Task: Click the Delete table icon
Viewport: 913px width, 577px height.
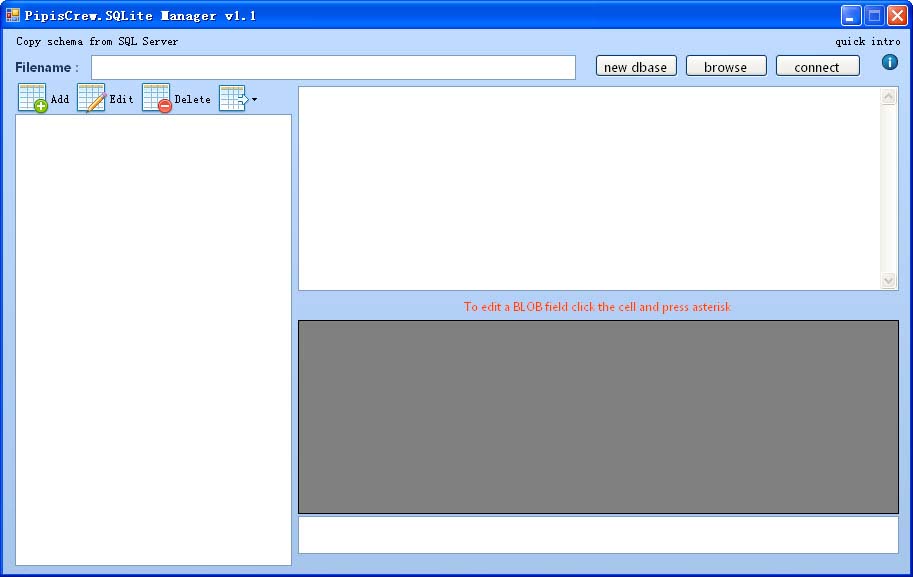Action: [x=157, y=98]
